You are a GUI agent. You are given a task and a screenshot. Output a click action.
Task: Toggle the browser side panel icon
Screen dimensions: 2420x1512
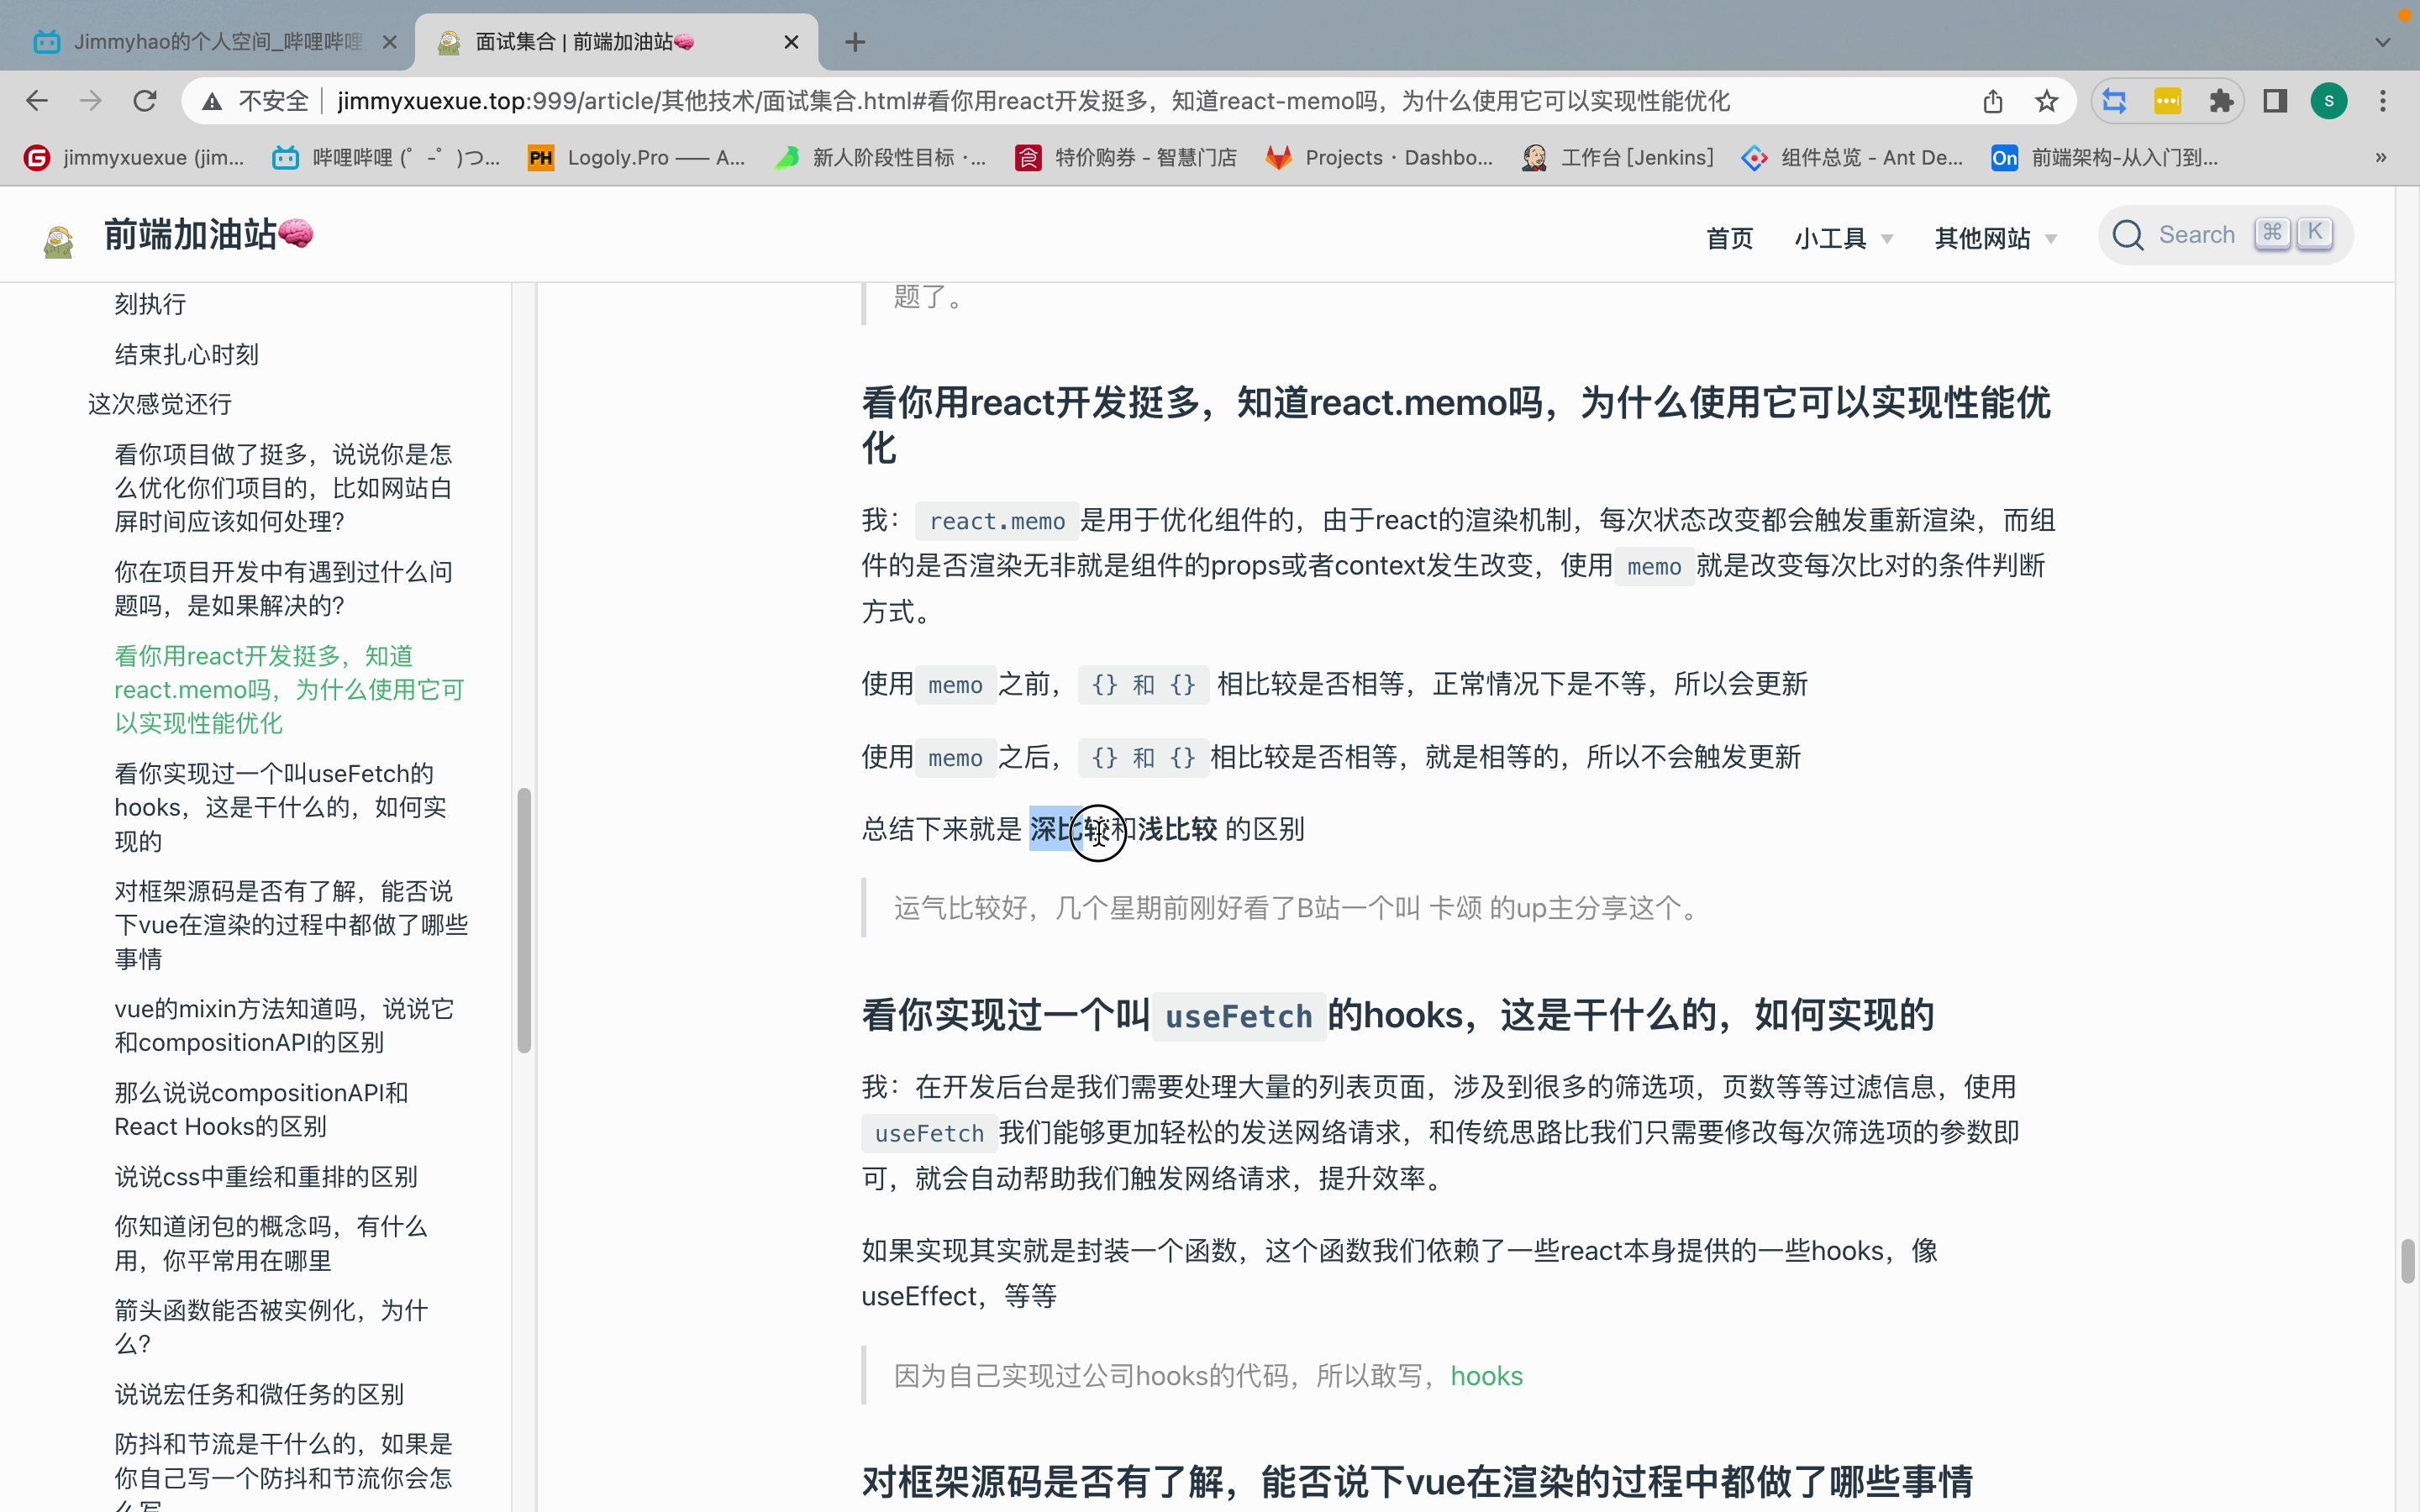[2275, 101]
